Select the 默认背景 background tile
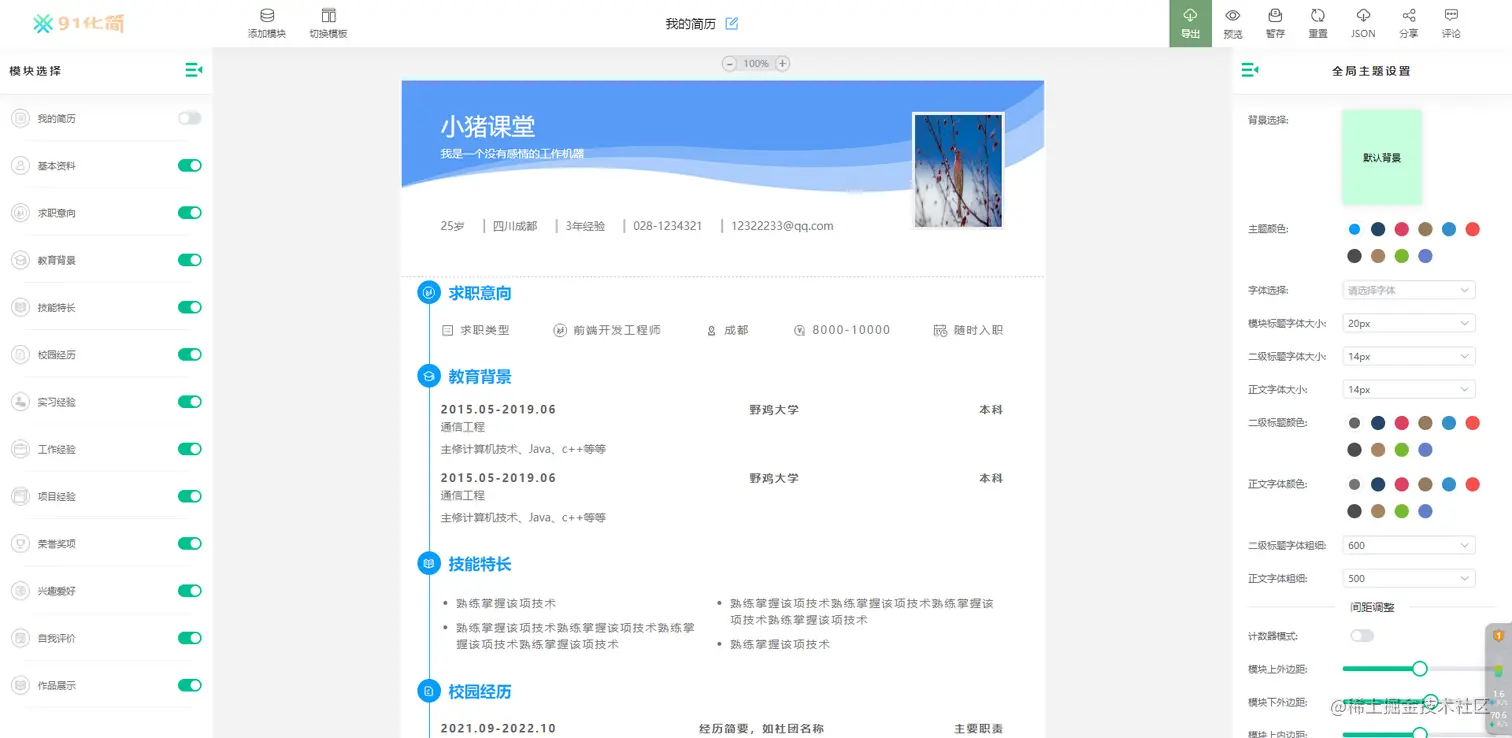This screenshot has height=738, width=1512. (1382, 157)
